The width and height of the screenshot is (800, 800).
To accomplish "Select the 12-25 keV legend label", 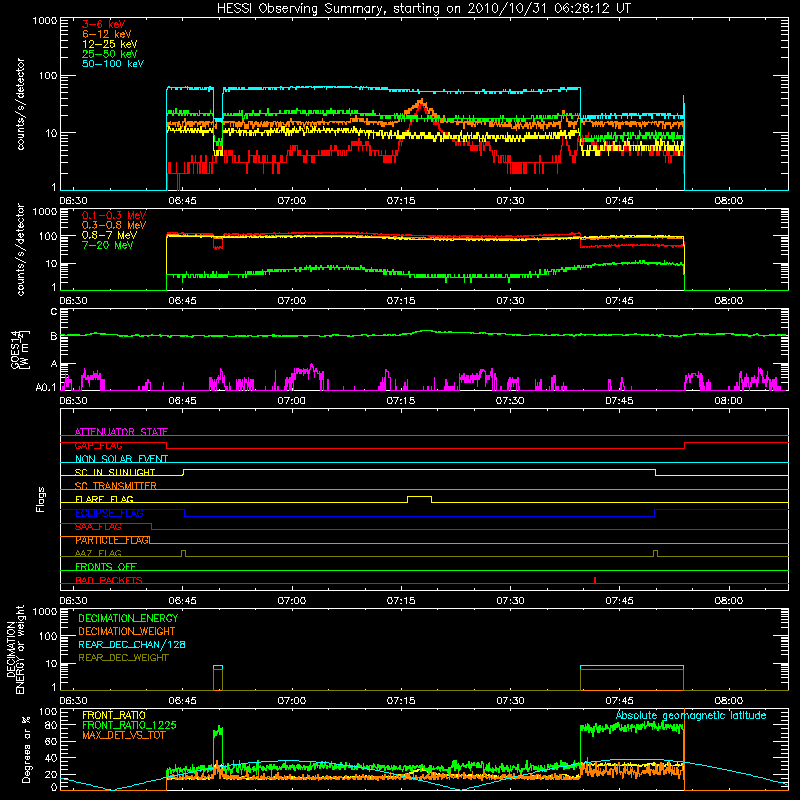I will click(109, 44).
